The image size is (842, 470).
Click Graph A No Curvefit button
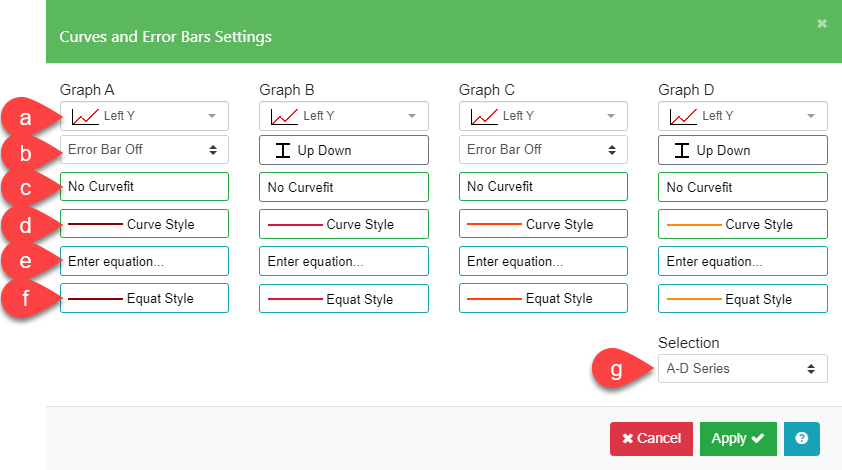tap(144, 187)
